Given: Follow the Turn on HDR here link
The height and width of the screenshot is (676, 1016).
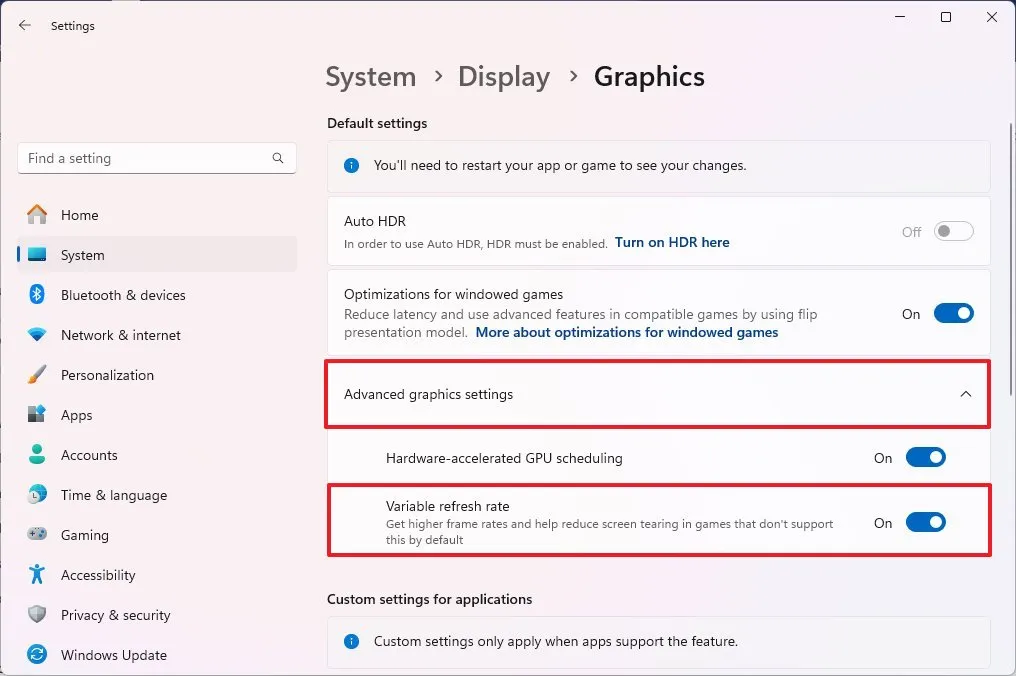Looking at the screenshot, I should pyautogui.click(x=671, y=242).
